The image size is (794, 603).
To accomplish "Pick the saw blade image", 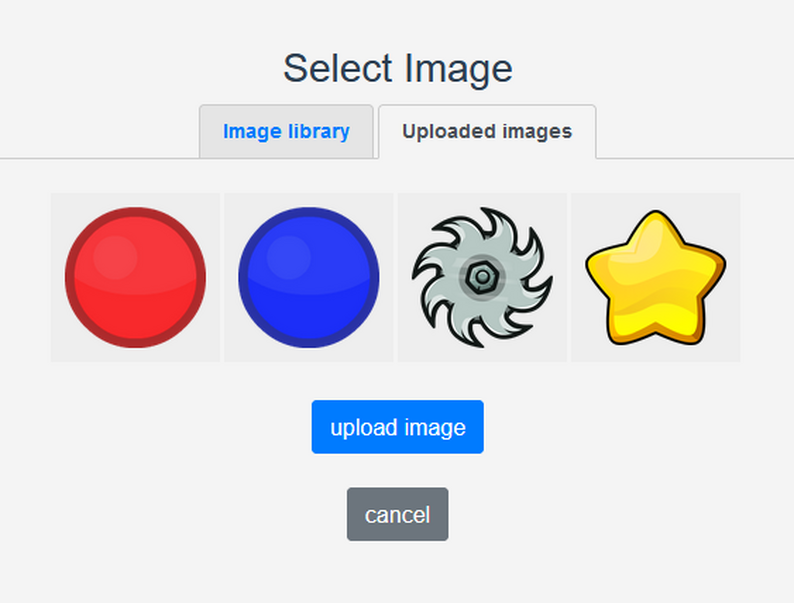I will coord(482,277).
